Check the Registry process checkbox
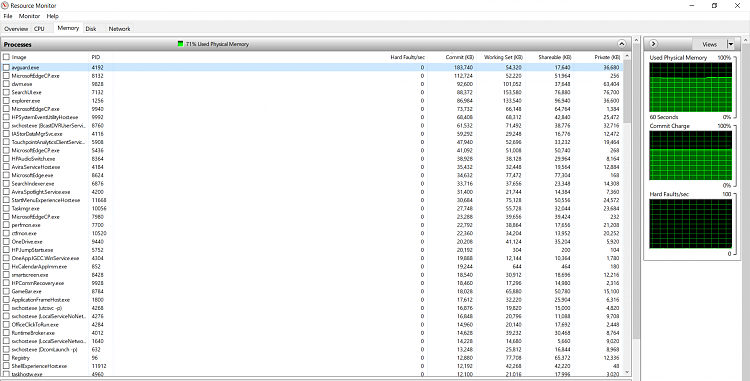The image size is (750, 381). click(6, 358)
